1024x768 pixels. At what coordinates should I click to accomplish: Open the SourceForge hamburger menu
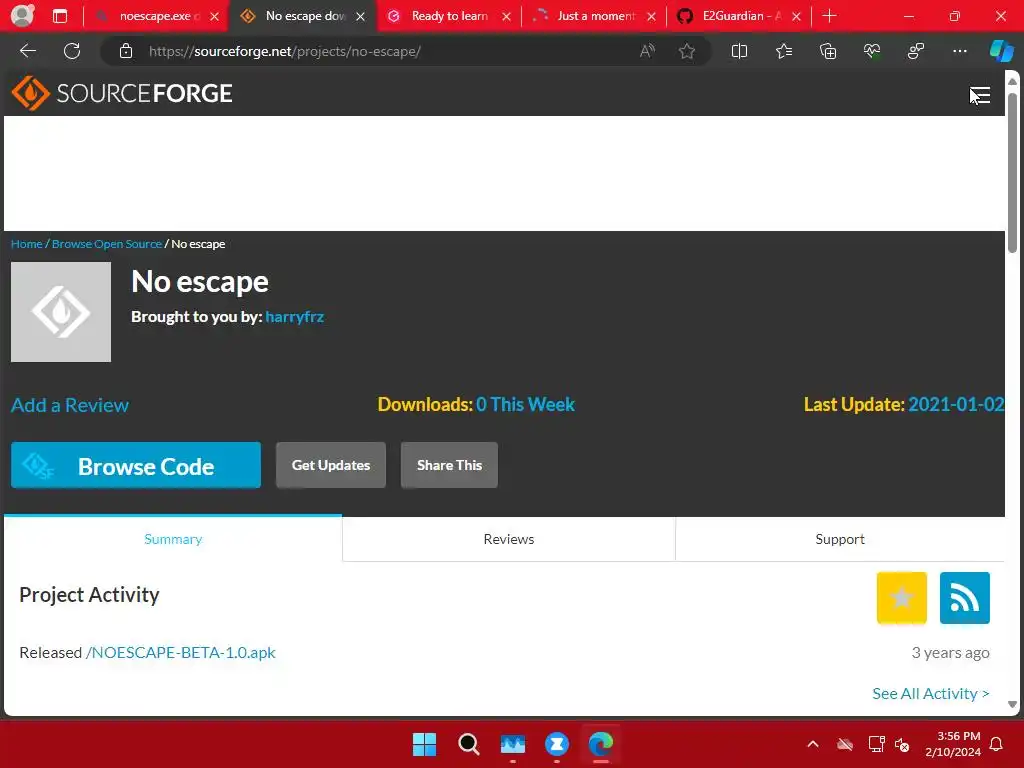[980, 95]
